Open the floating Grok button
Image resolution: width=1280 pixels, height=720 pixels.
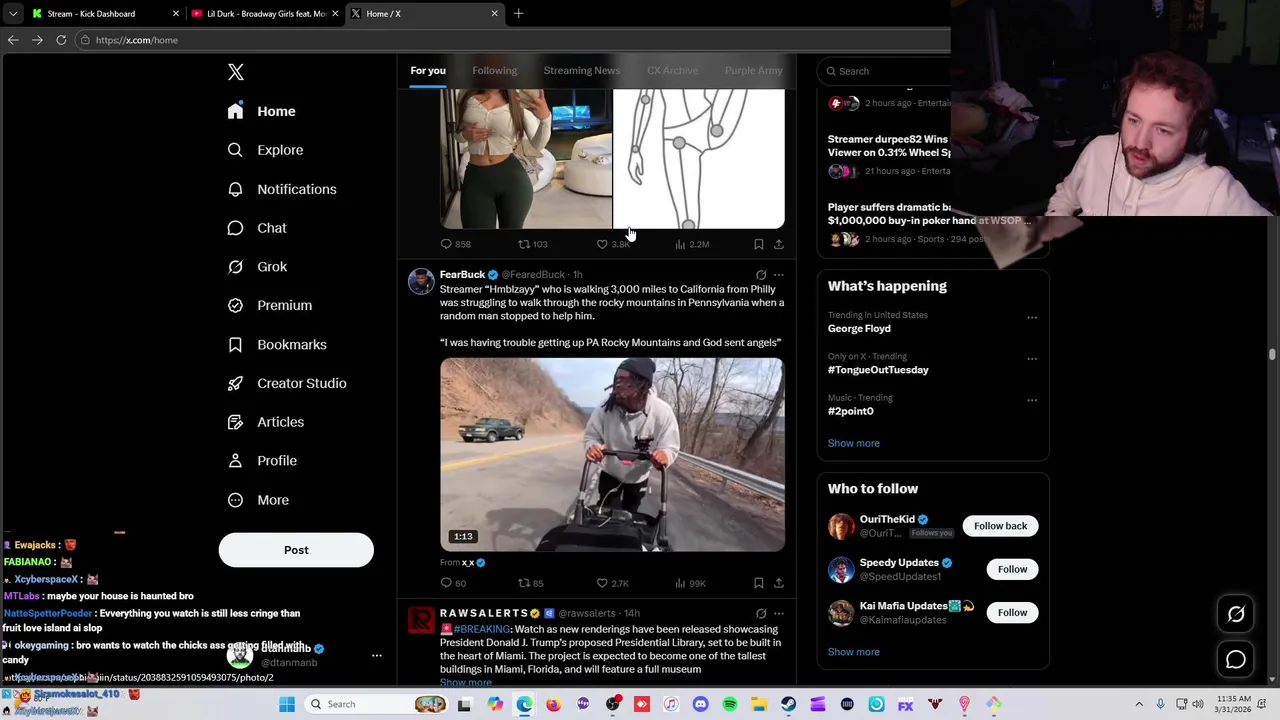coord(1236,615)
